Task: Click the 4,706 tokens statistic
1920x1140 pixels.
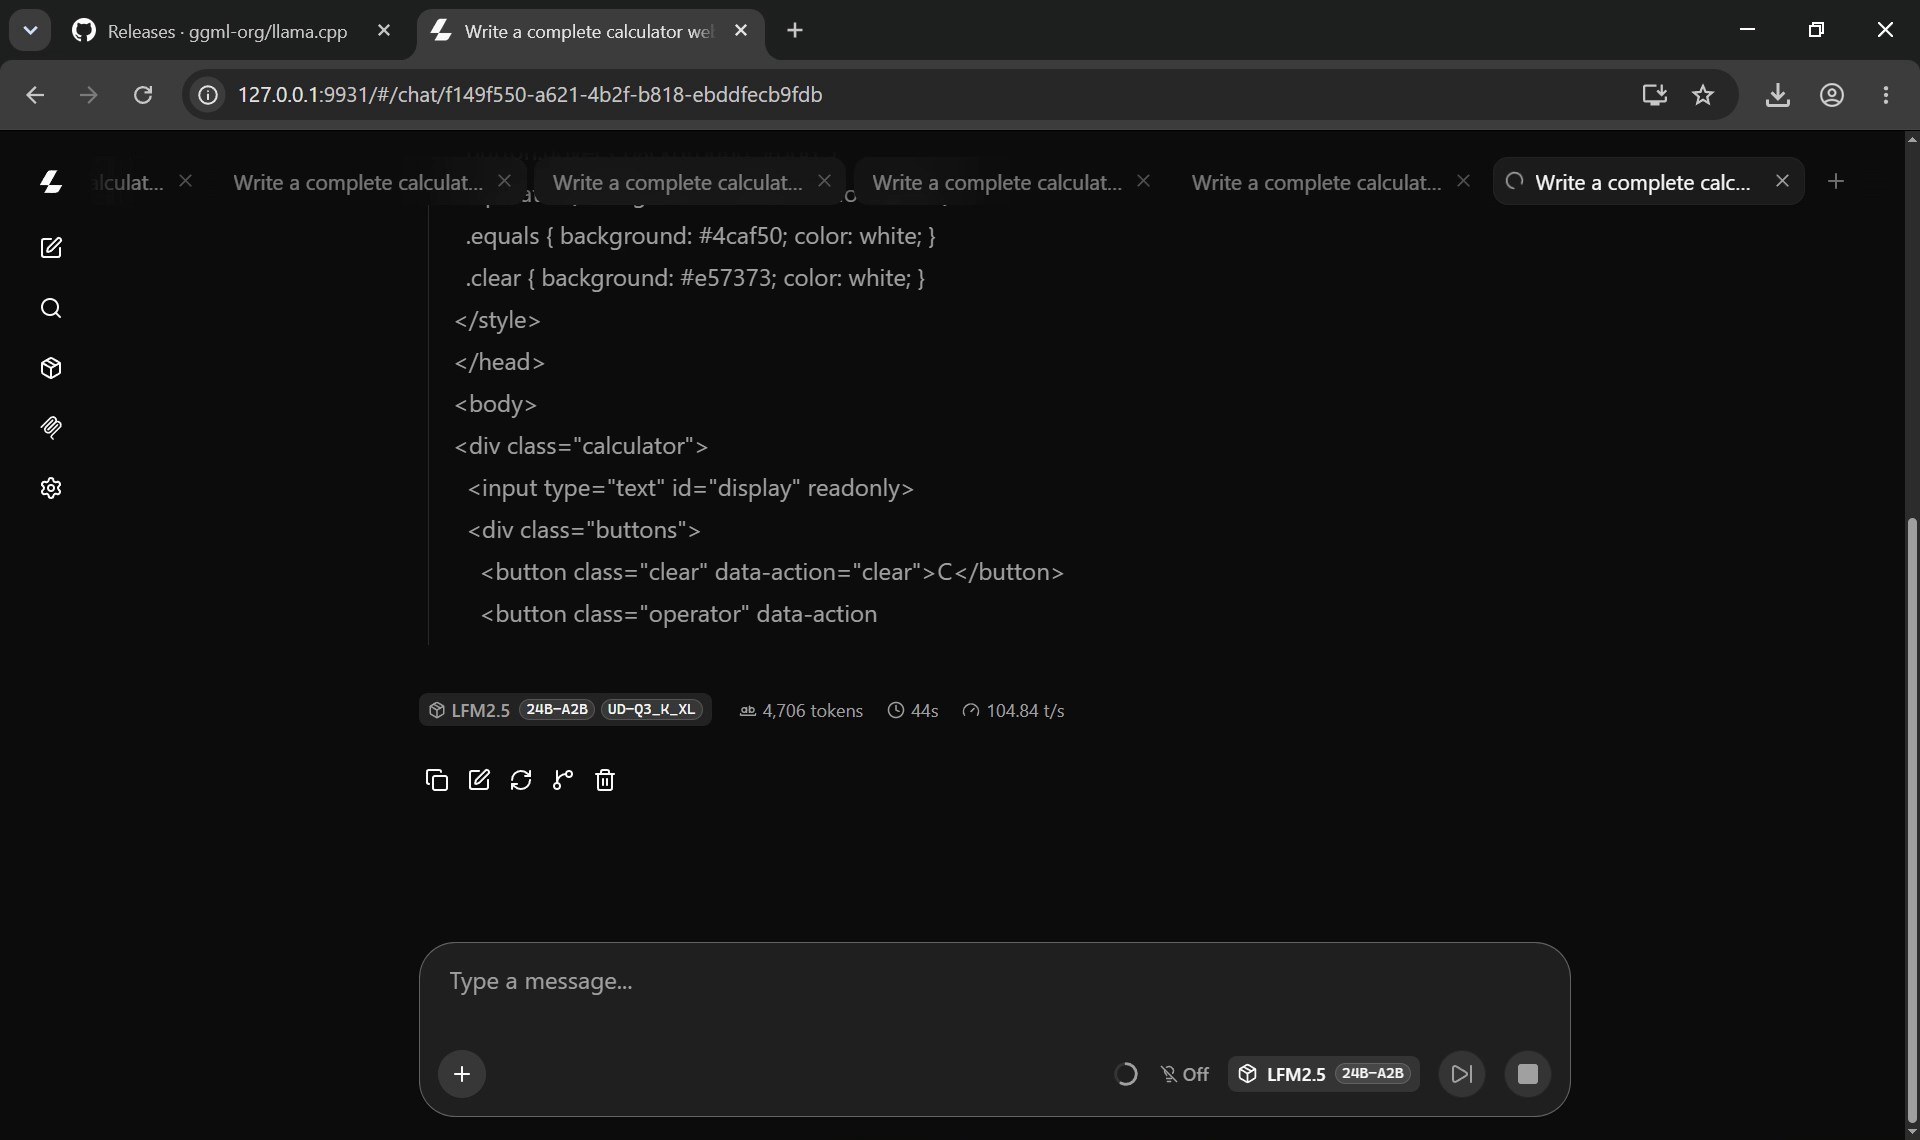Action: tap(801, 711)
